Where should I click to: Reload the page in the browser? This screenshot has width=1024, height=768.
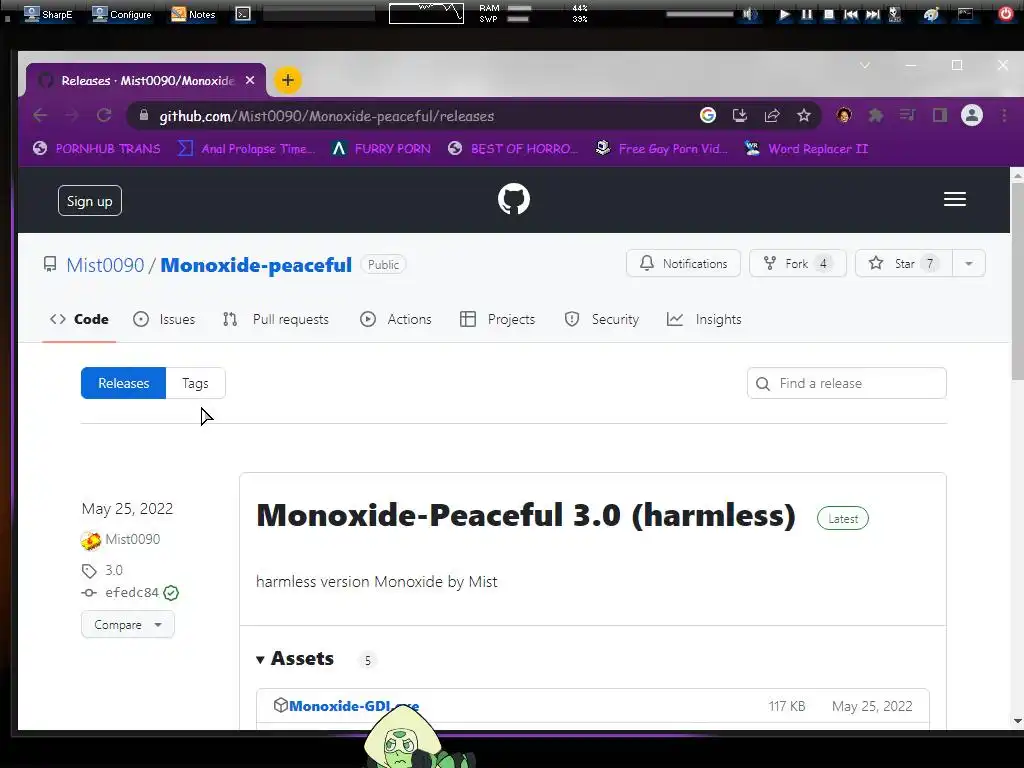(104, 116)
